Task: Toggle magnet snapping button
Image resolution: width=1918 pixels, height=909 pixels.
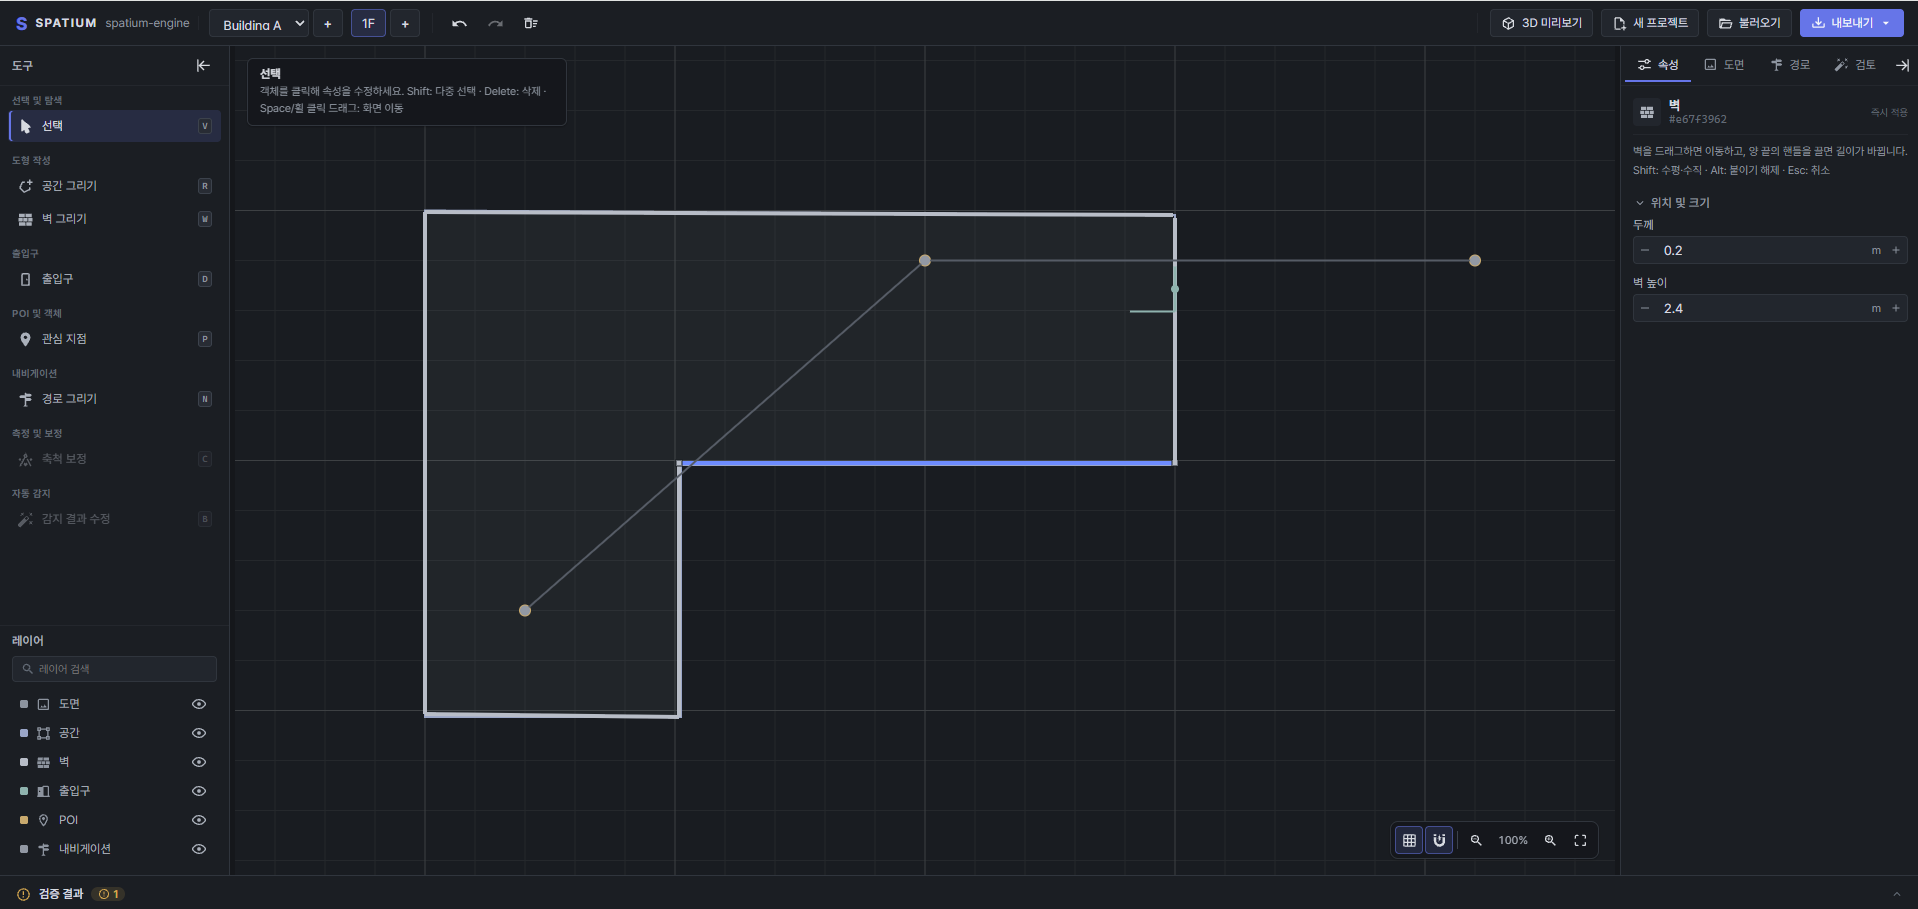Action: click(1439, 840)
